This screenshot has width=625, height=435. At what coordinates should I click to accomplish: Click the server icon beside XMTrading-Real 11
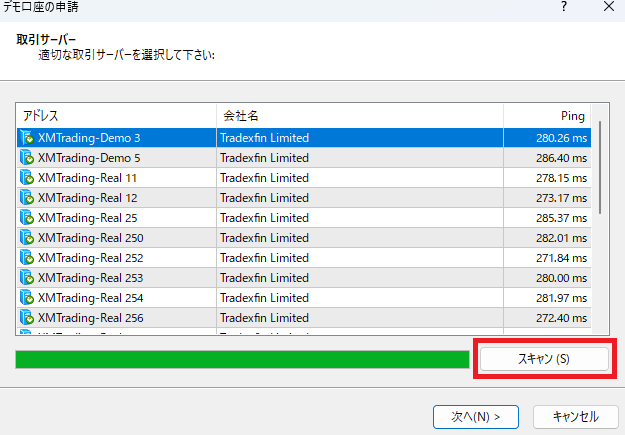(27, 178)
